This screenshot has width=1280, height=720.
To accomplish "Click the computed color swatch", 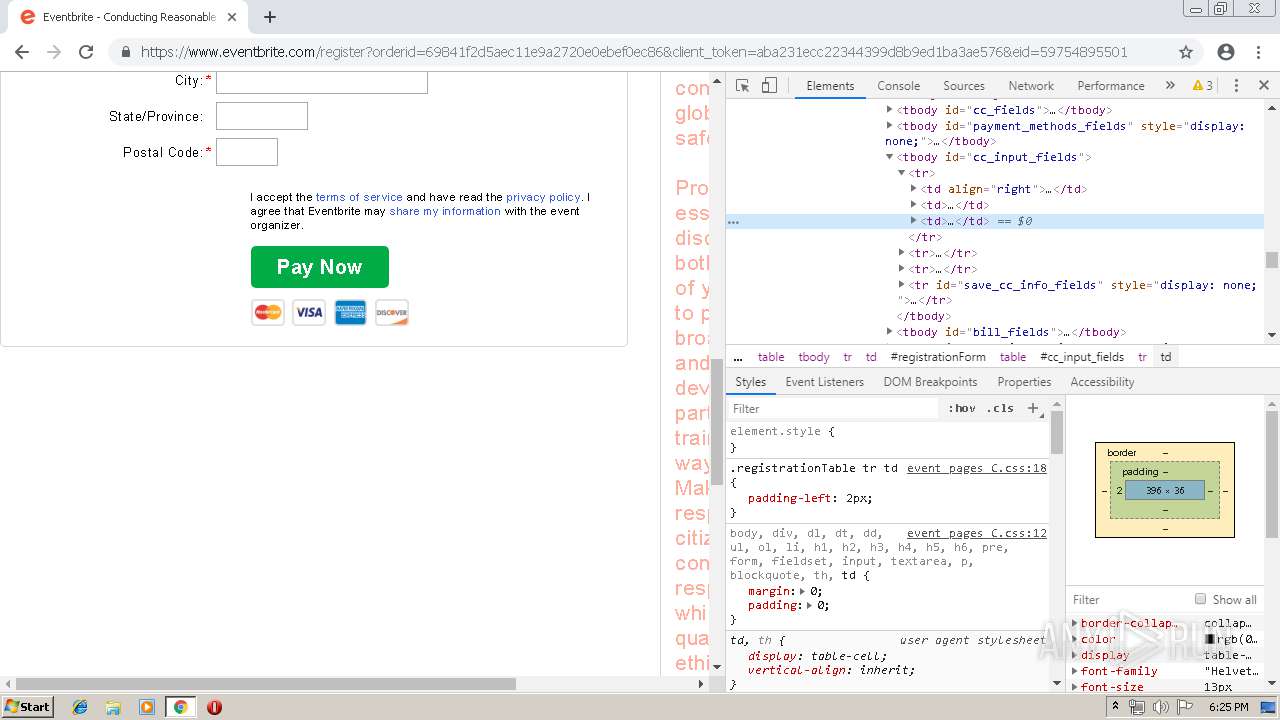I will point(1209,639).
